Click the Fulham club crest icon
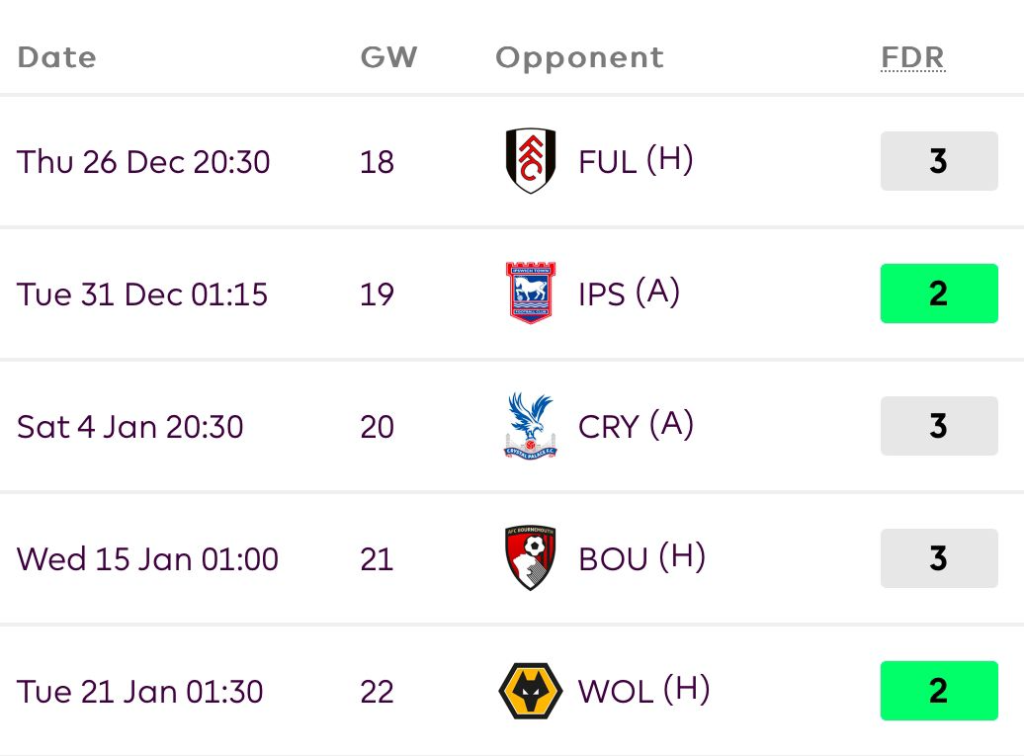The width and height of the screenshot is (1024, 756). coord(530,161)
